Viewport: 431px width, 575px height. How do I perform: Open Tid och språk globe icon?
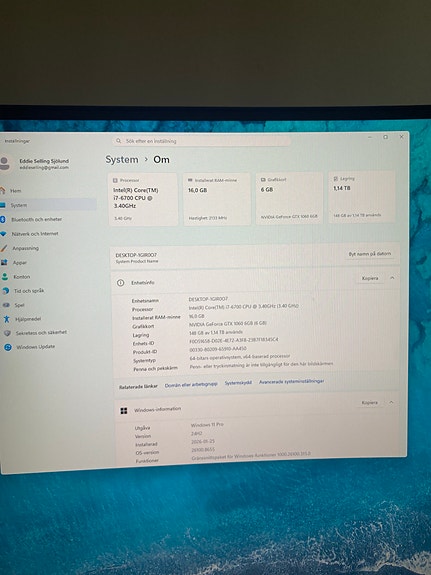click(6, 291)
